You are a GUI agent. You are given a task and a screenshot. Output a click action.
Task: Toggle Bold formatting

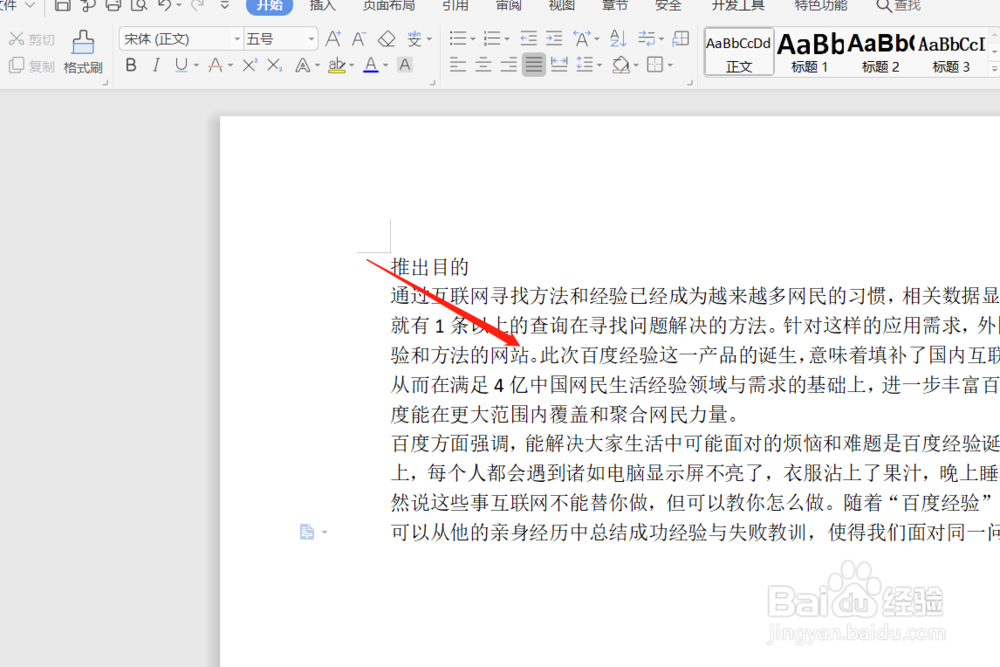click(x=131, y=65)
